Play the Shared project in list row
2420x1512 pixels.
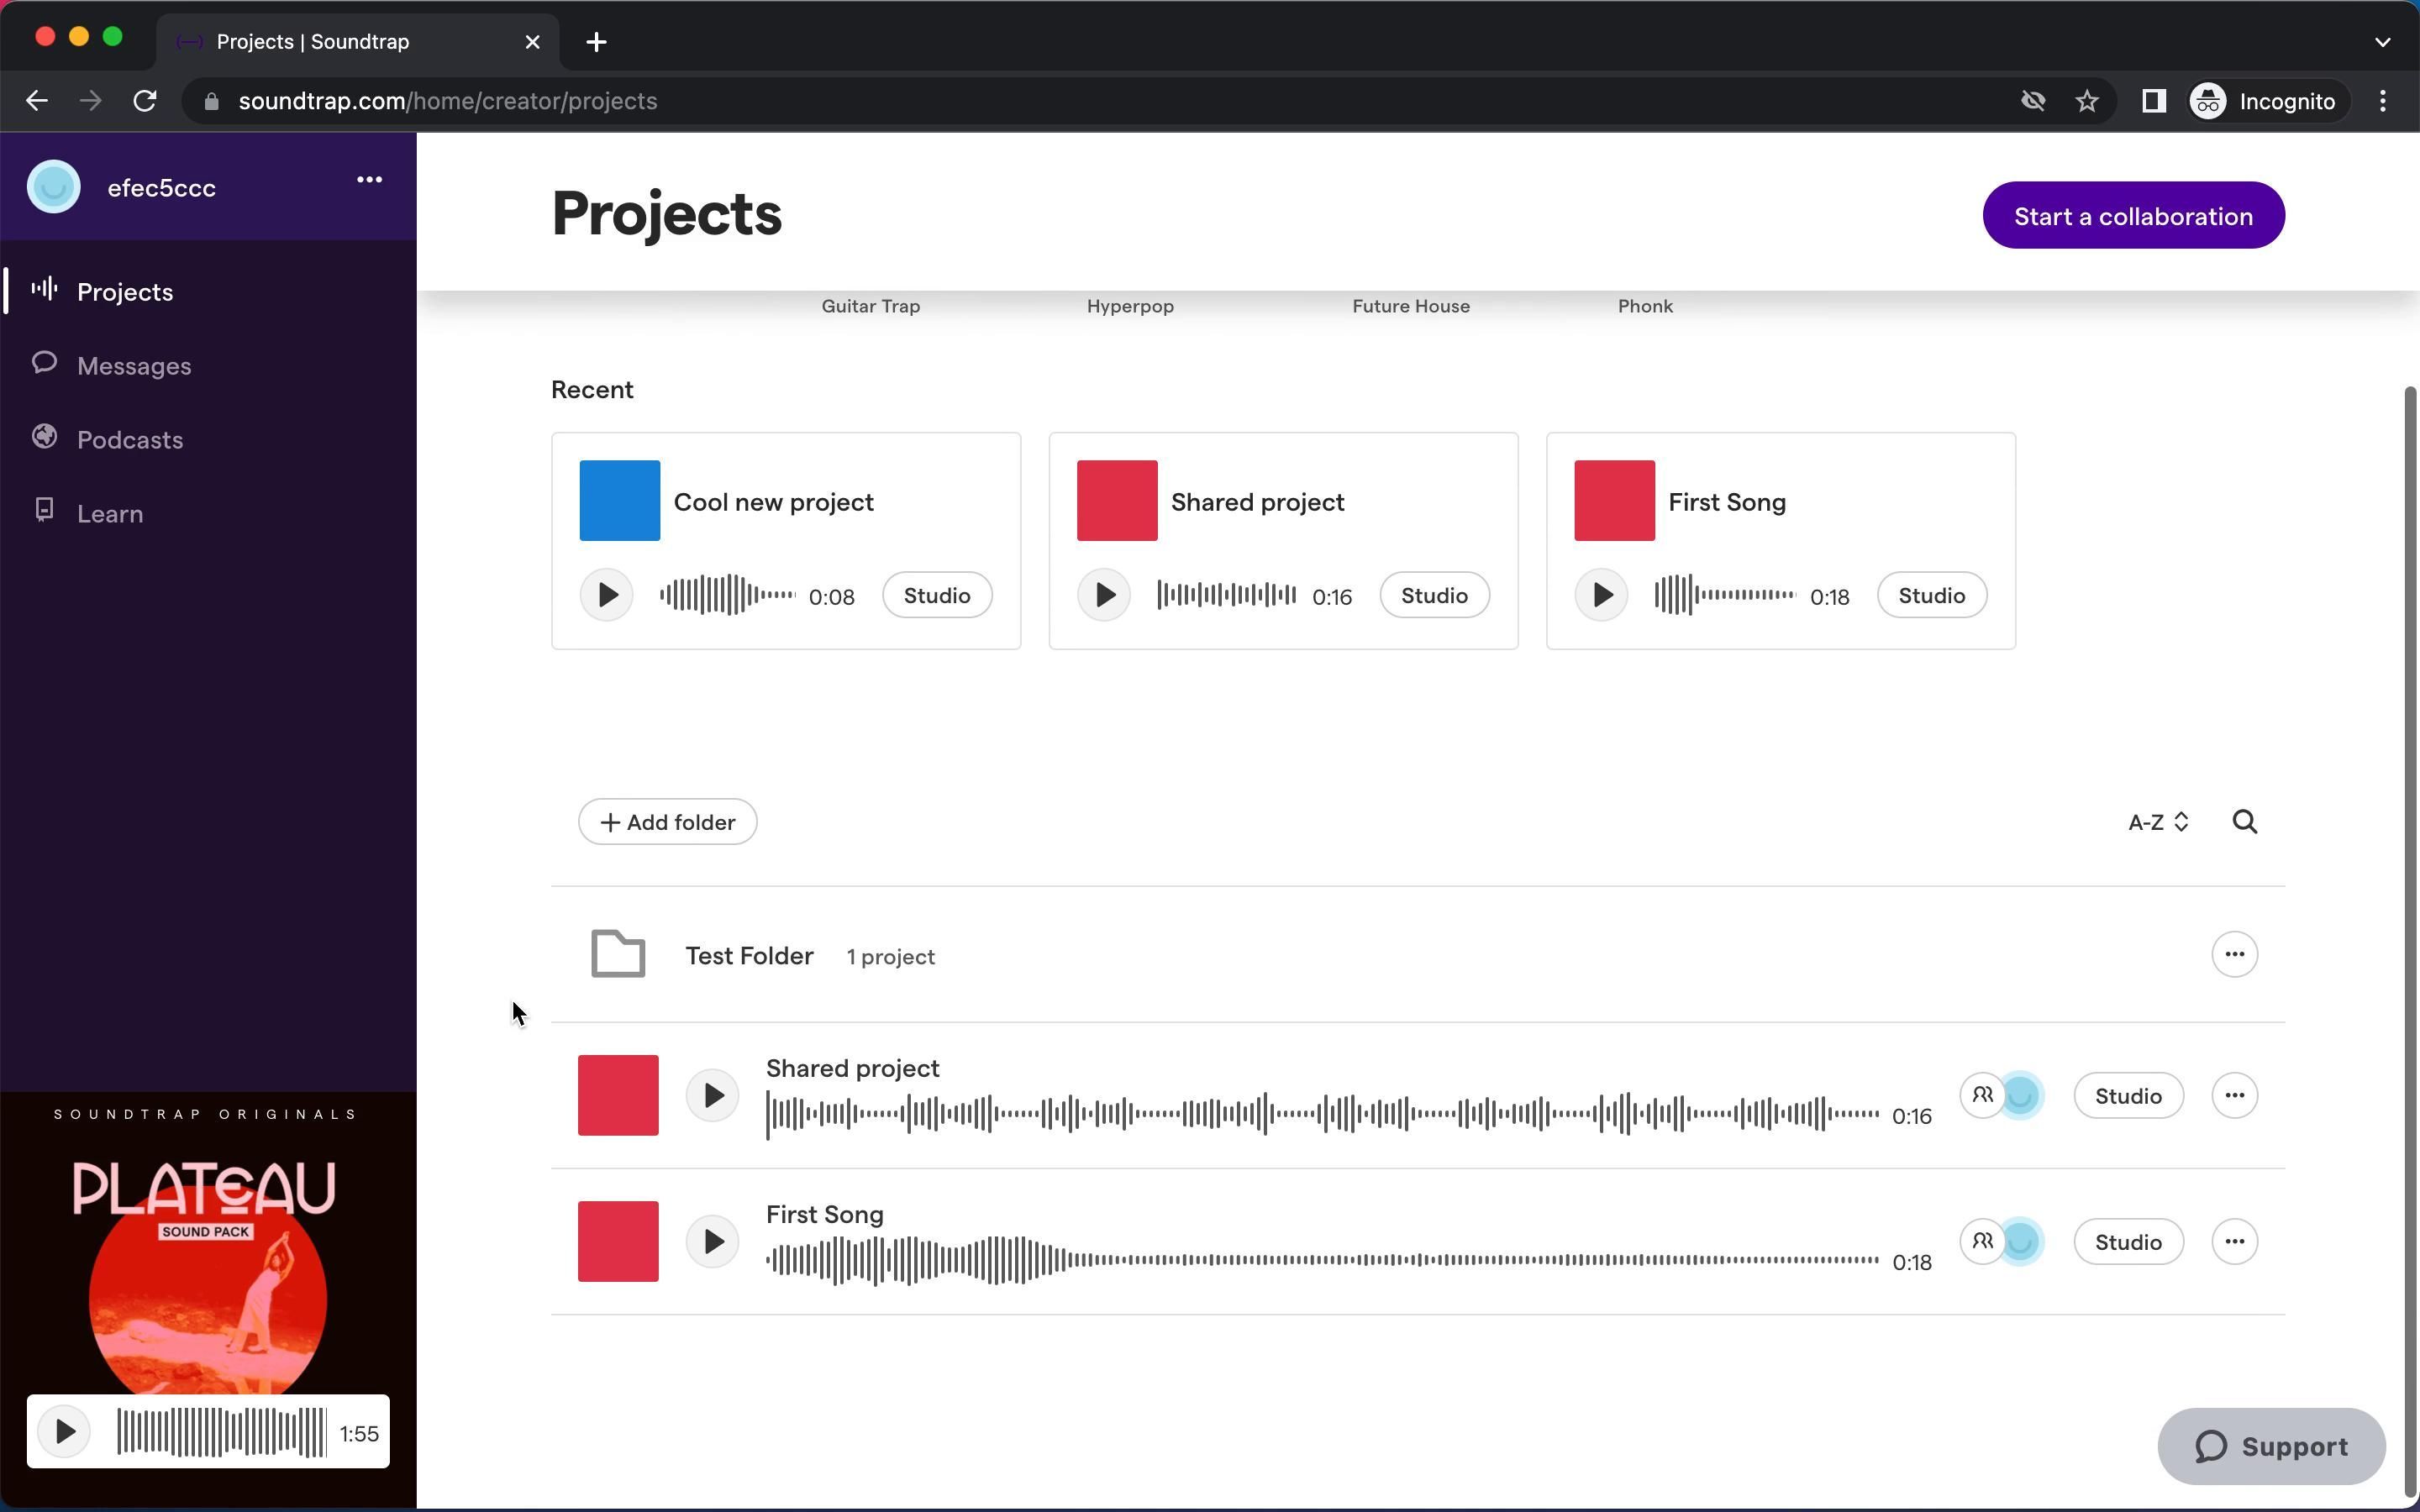point(712,1095)
